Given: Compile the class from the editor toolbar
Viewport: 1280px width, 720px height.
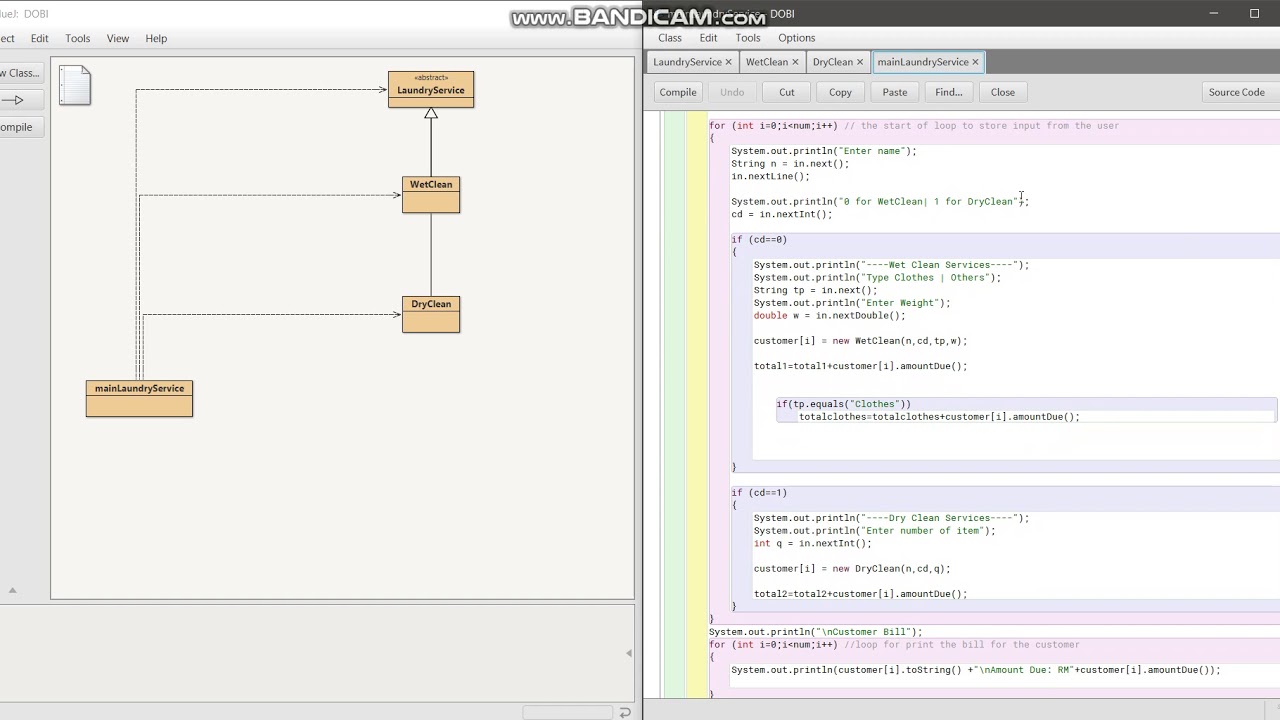Looking at the screenshot, I should pos(677,92).
